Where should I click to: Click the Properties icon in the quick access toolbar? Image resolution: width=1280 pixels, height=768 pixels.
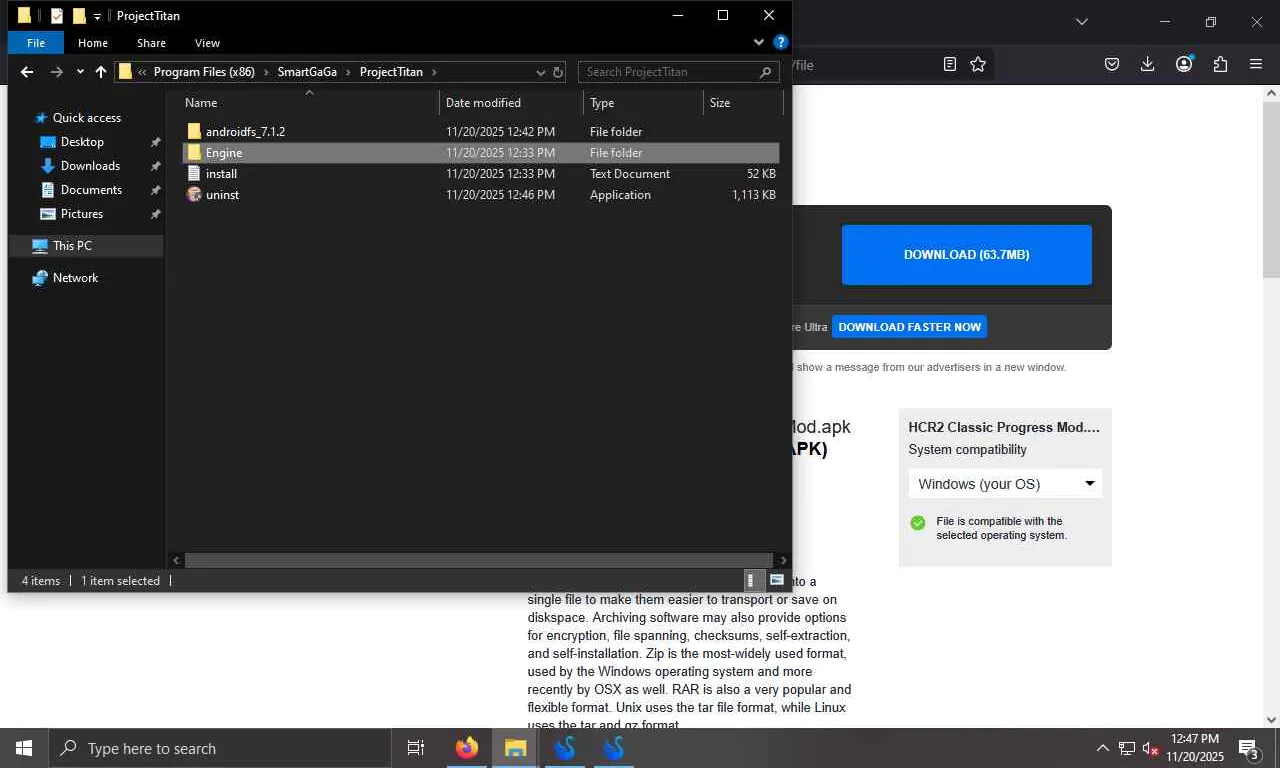(x=56, y=16)
